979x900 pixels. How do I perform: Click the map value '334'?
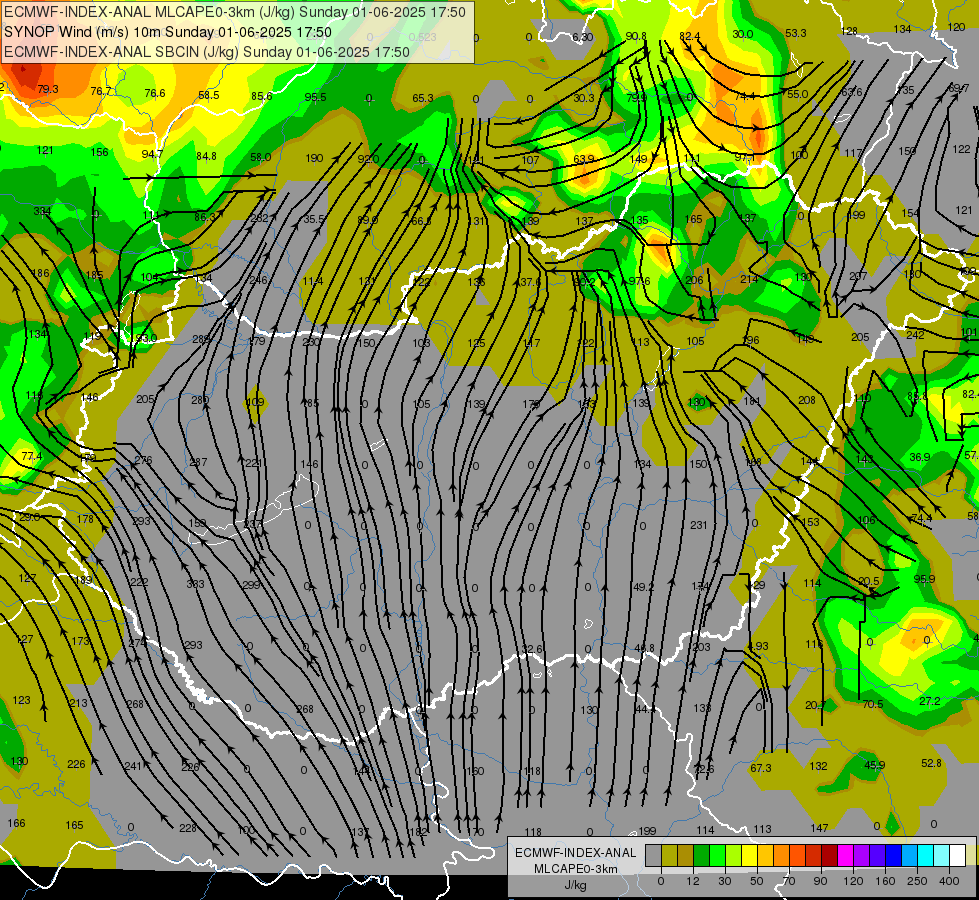point(42,211)
